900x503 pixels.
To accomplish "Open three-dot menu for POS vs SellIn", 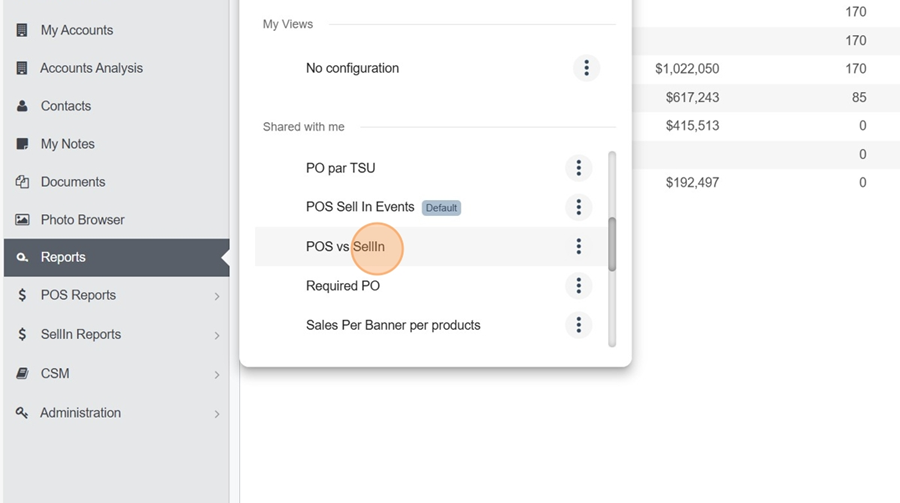I will tap(579, 246).
